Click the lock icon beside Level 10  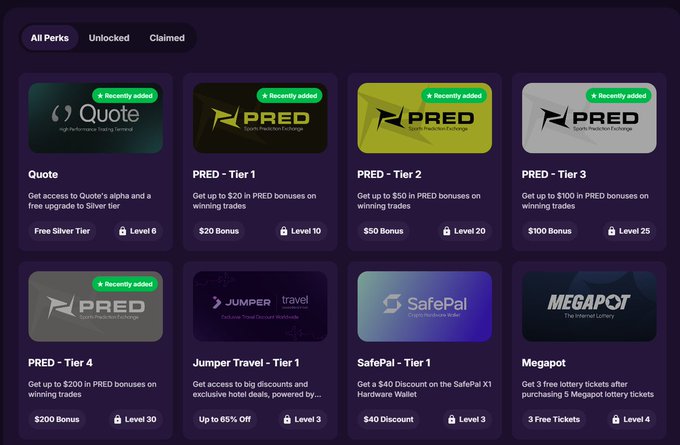click(x=284, y=231)
